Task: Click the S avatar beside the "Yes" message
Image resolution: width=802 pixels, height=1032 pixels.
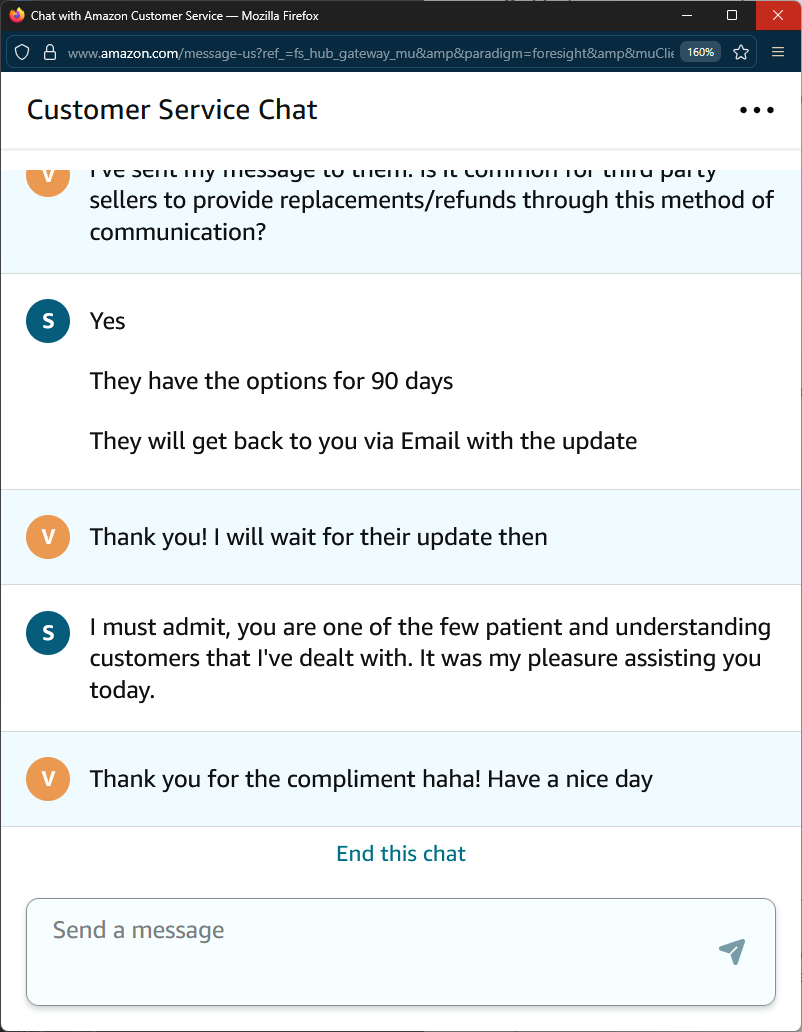Action: pyautogui.click(x=48, y=321)
